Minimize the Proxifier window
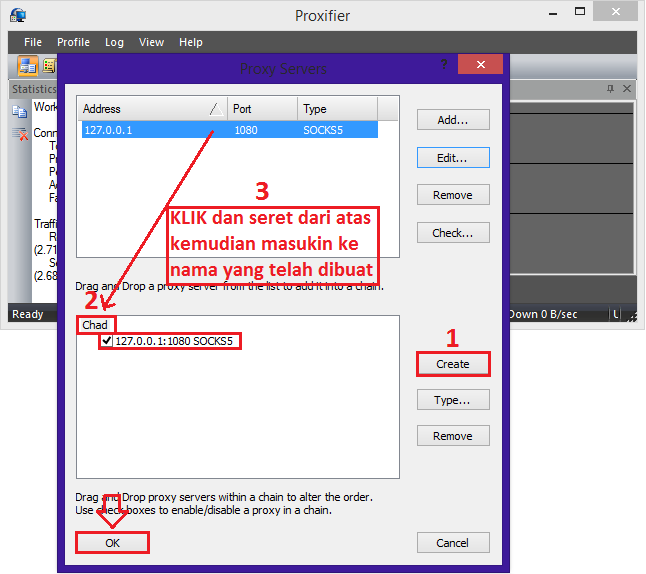646x574 pixels. point(553,12)
